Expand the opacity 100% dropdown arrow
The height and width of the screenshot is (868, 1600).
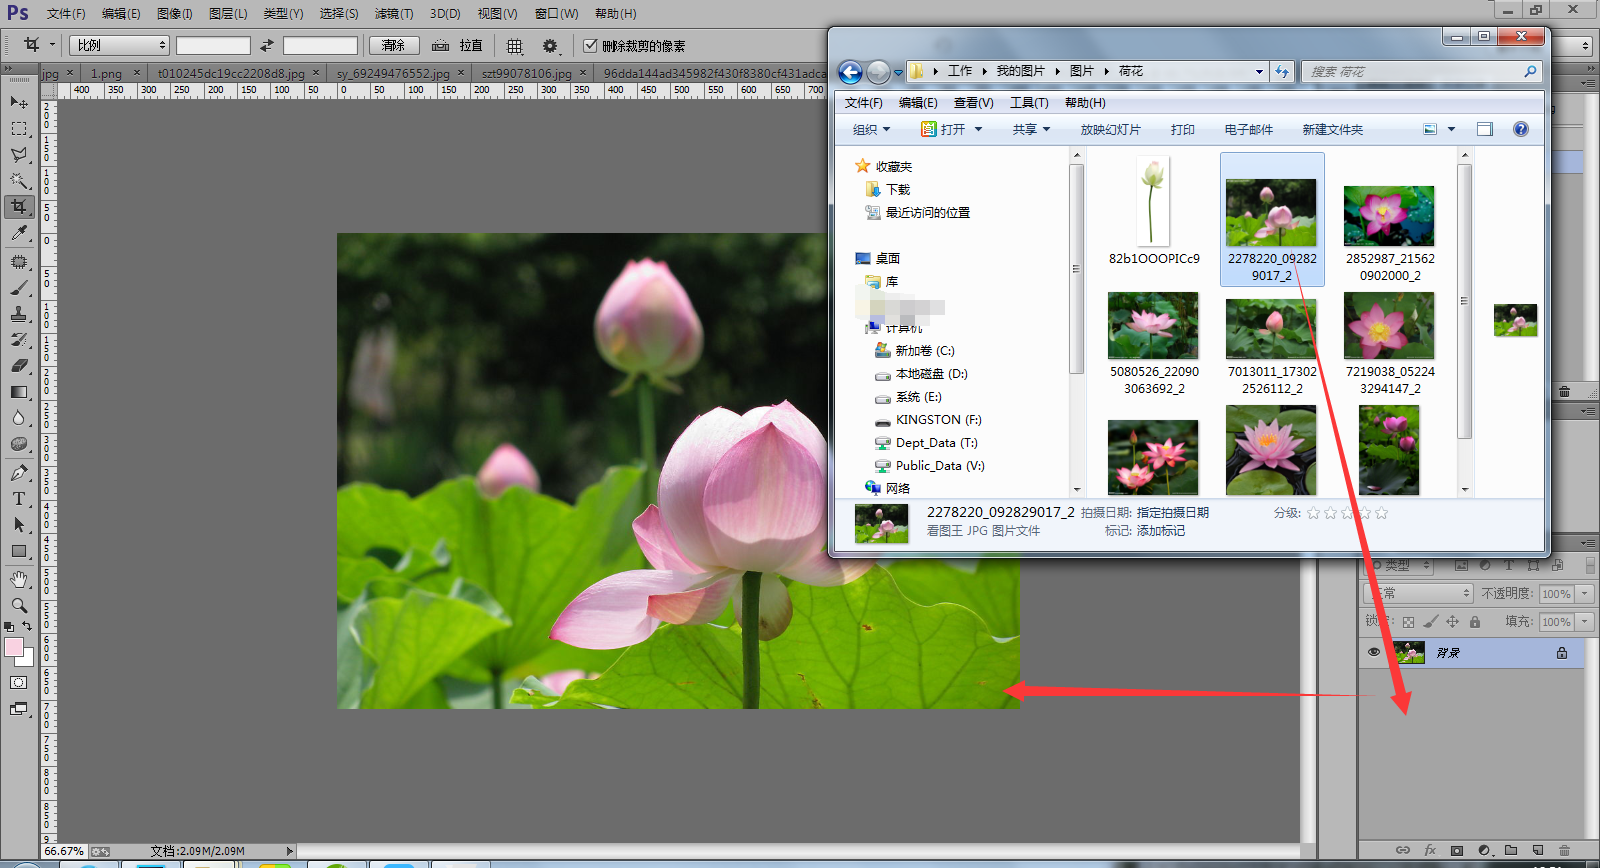pyautogui.click(x=1585, y=594)
